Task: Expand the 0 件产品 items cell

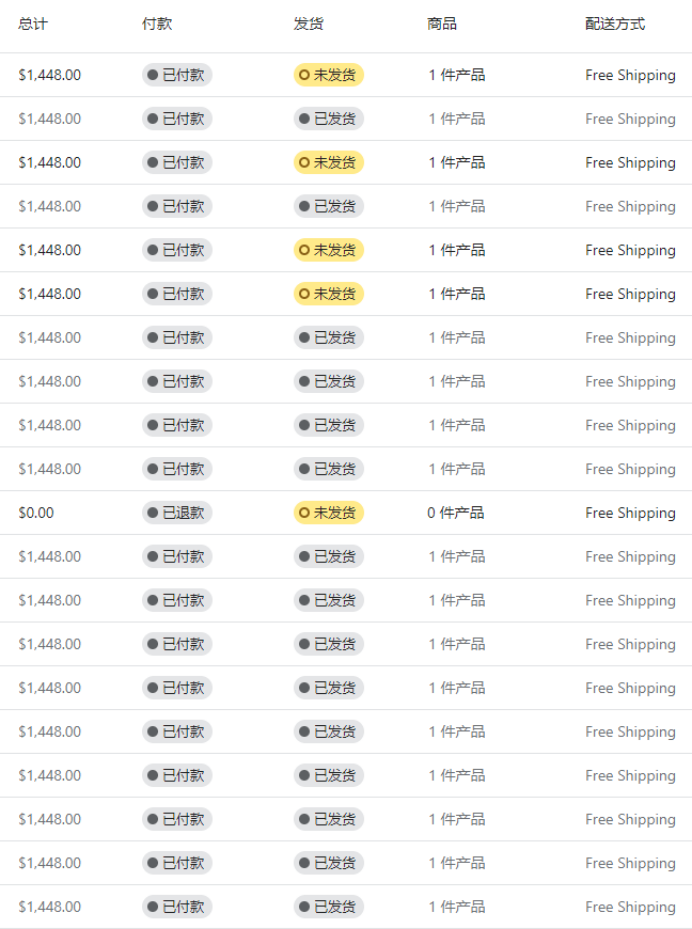Action: click(456, 512)
